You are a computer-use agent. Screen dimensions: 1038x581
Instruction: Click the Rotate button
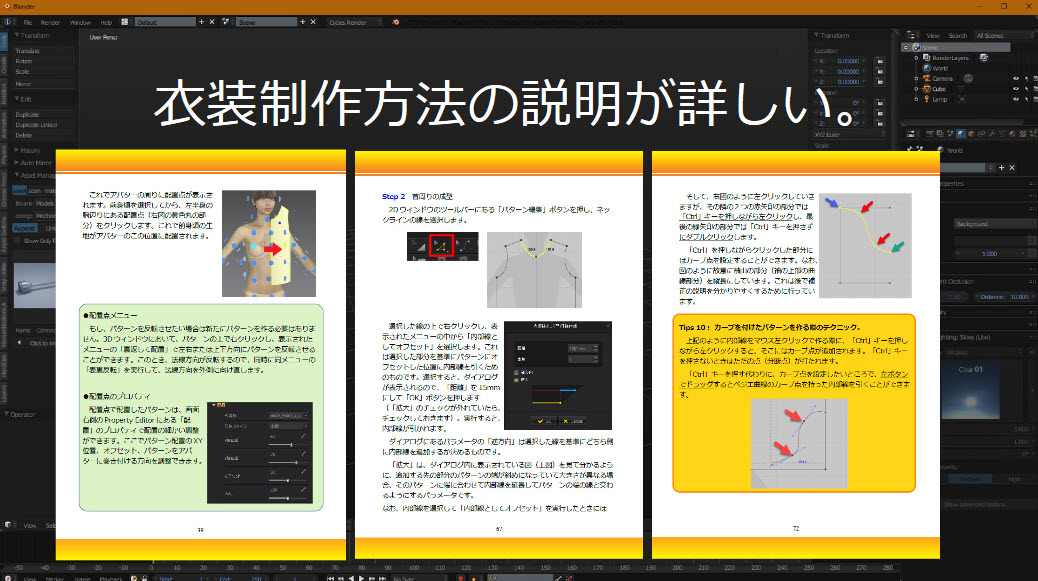coord(44,61)
